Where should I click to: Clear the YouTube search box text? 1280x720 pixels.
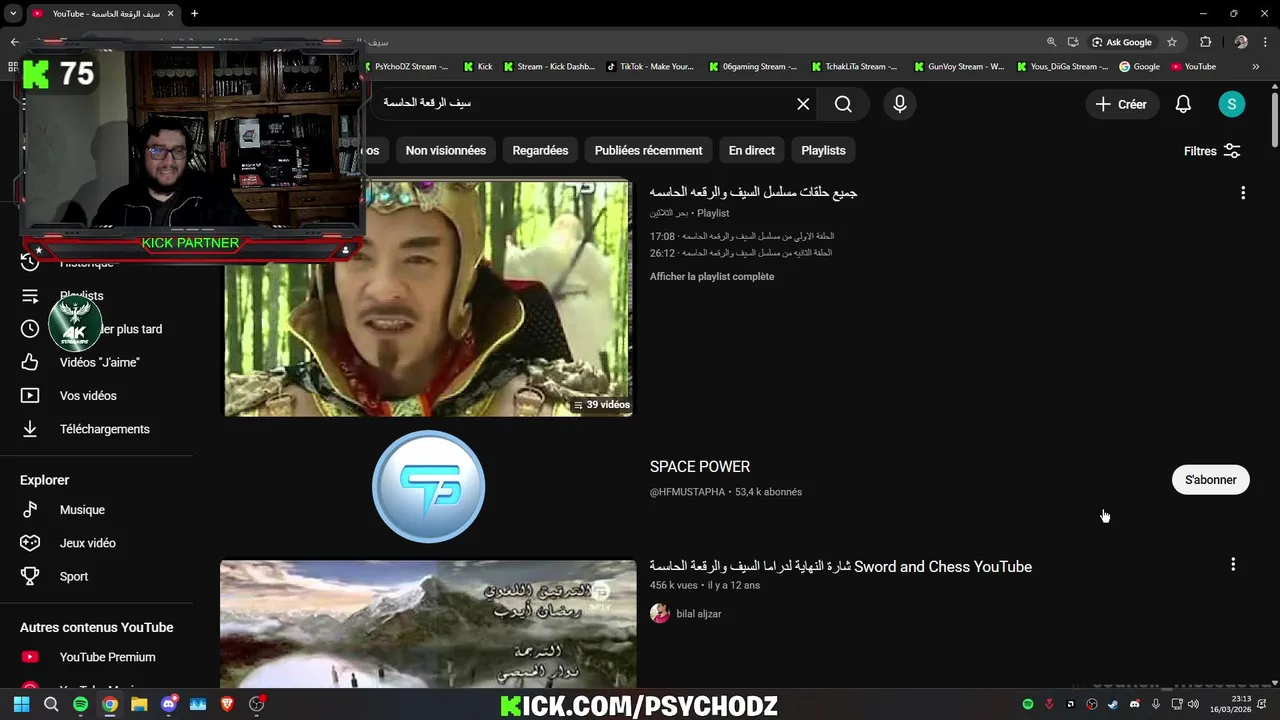click(x=803, y=104)
